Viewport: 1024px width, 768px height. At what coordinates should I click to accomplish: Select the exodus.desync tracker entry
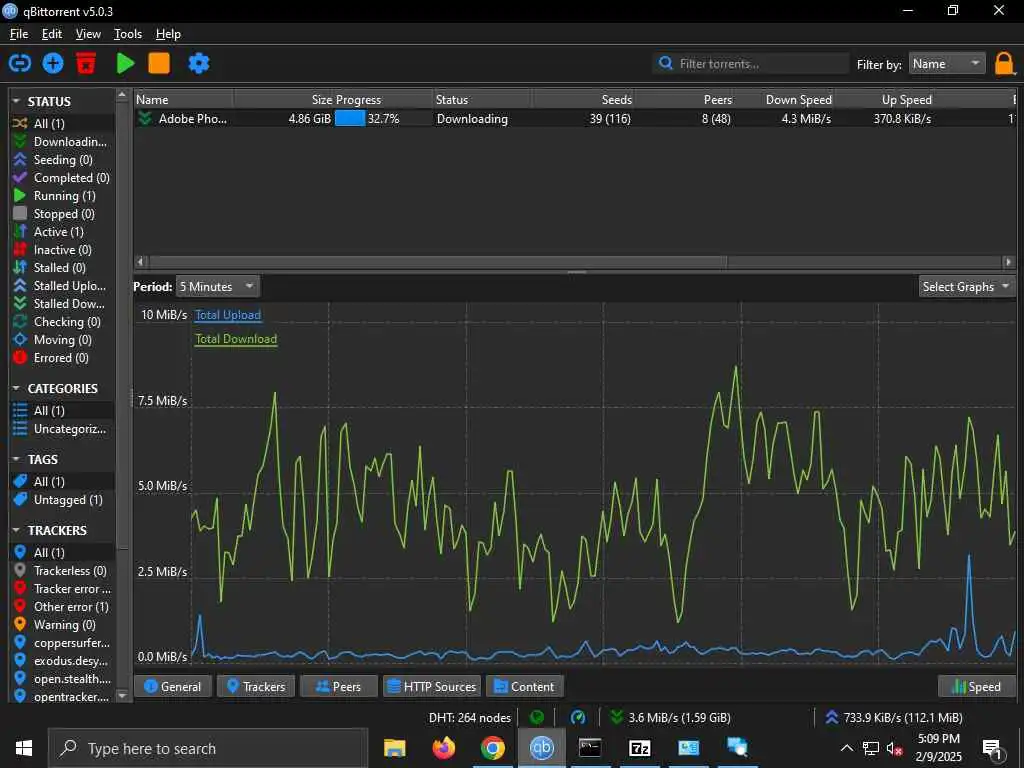tap(63, 661)
